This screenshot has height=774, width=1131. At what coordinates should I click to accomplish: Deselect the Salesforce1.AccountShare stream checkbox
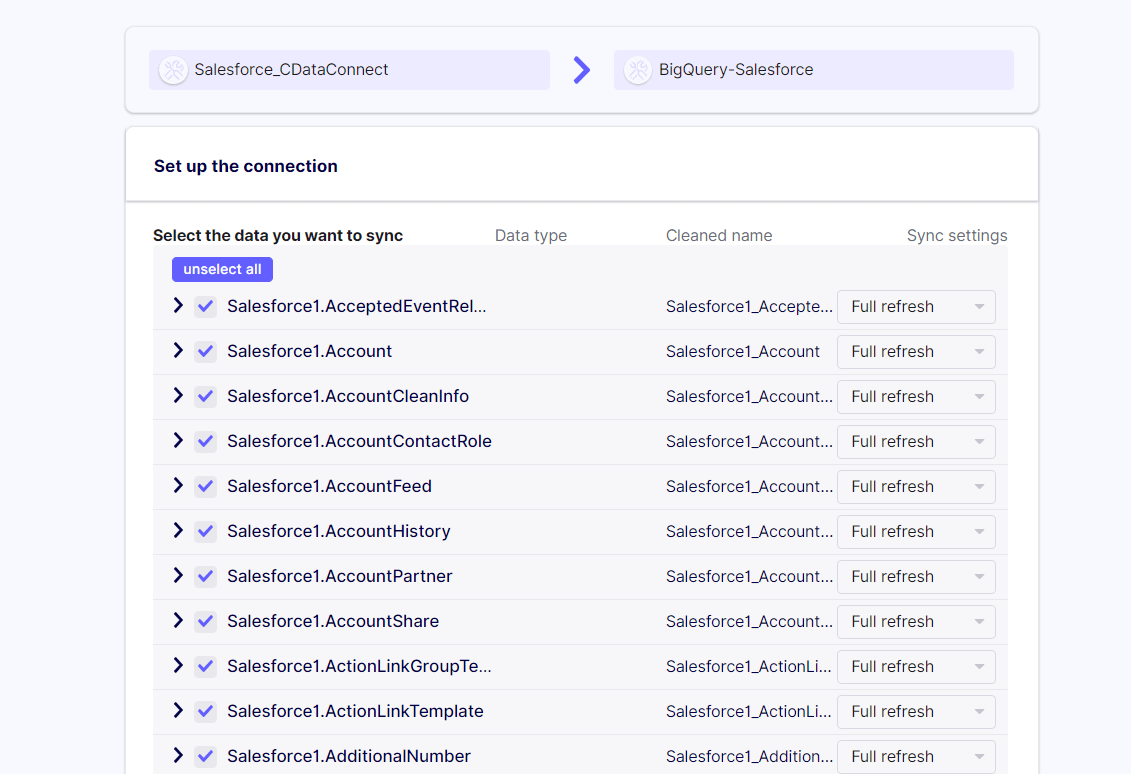205,622
